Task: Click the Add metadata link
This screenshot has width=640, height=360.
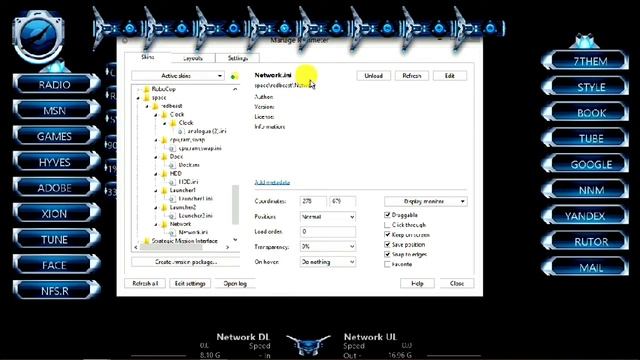Action: tap(272, 182)
